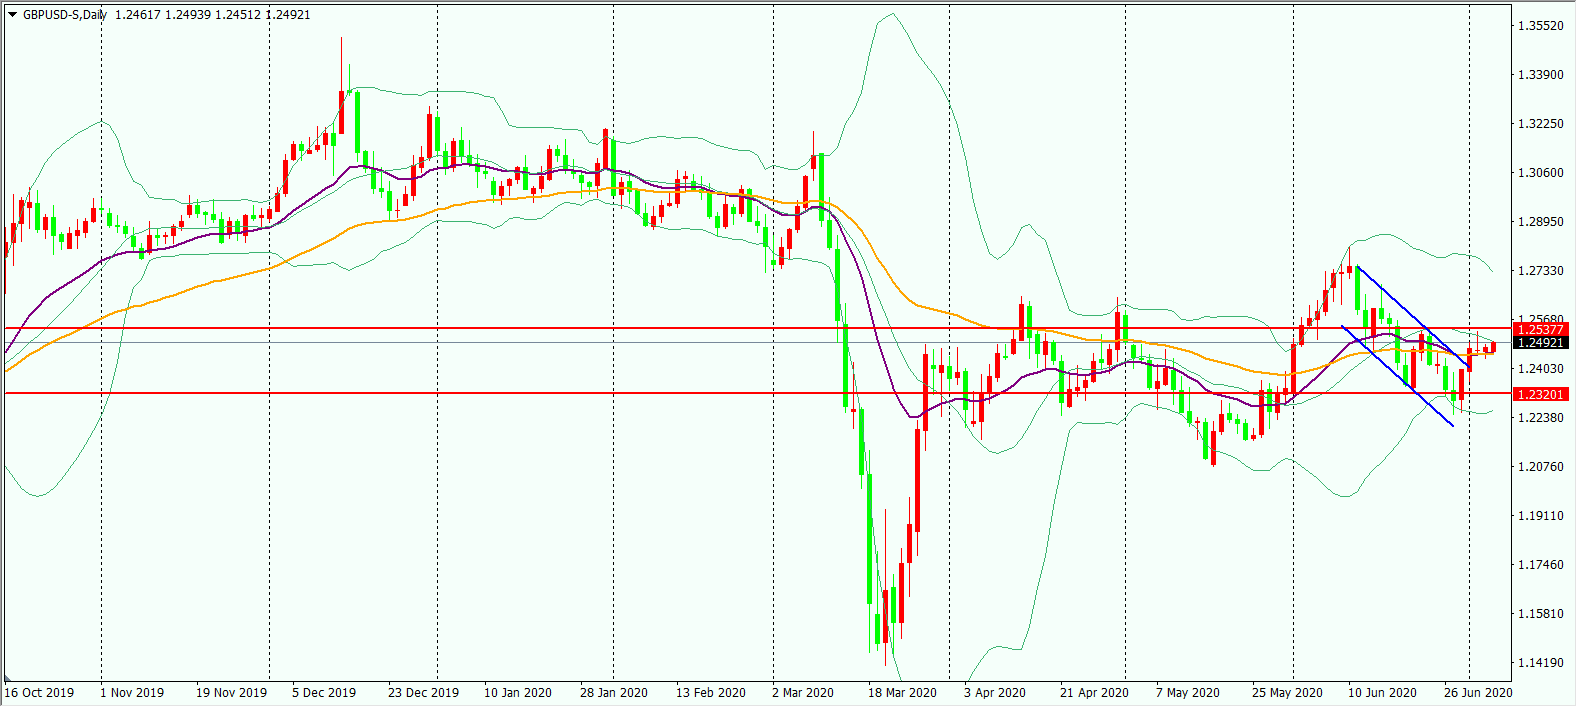Click the 1.35520 price scale label
This screenshot has width=1577, height=707.
click(1540, 25)
